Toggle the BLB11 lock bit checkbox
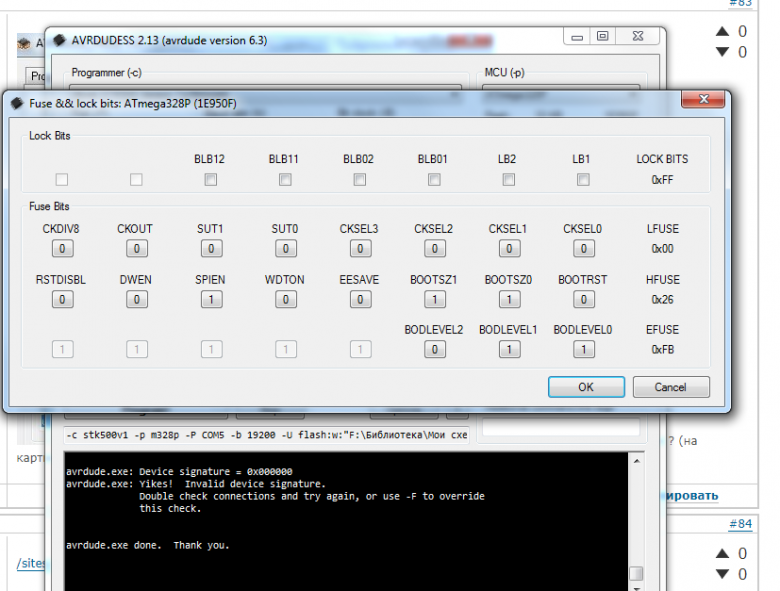 pos(285,179)
